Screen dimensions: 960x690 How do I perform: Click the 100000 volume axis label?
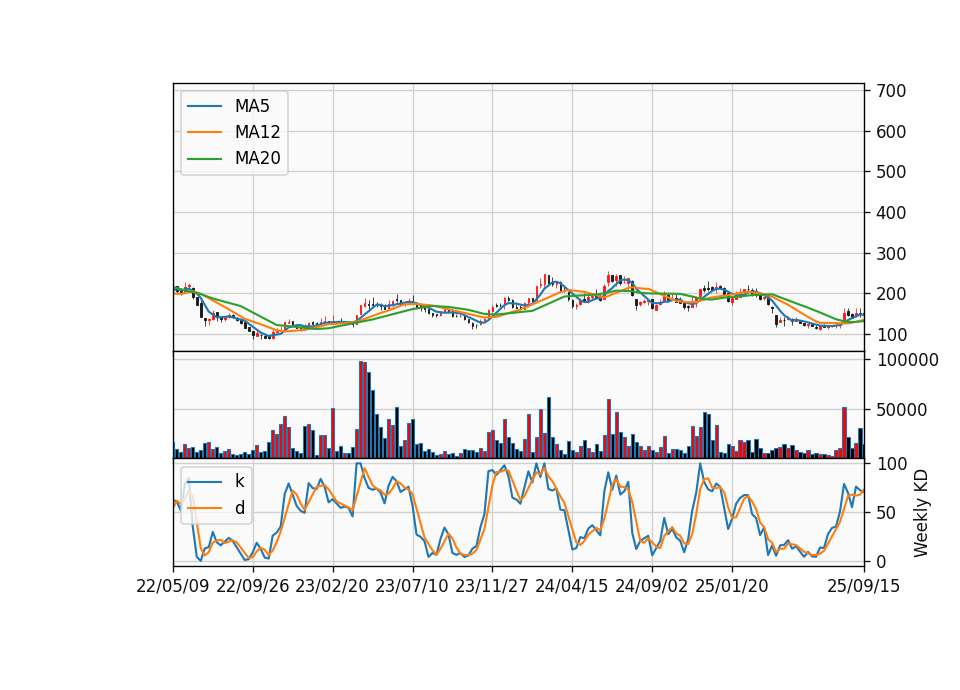click(907, 360)
